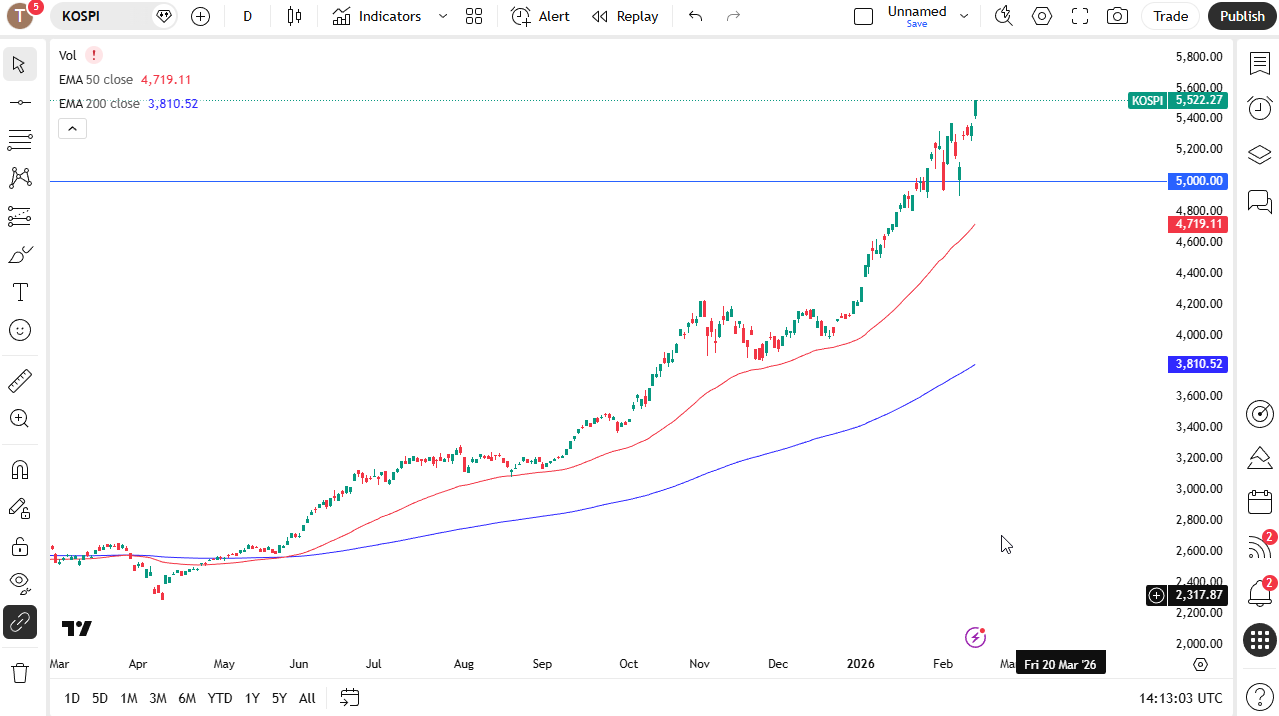
Task: Toggle the lock all drawings tool
Action: [19, 546]
